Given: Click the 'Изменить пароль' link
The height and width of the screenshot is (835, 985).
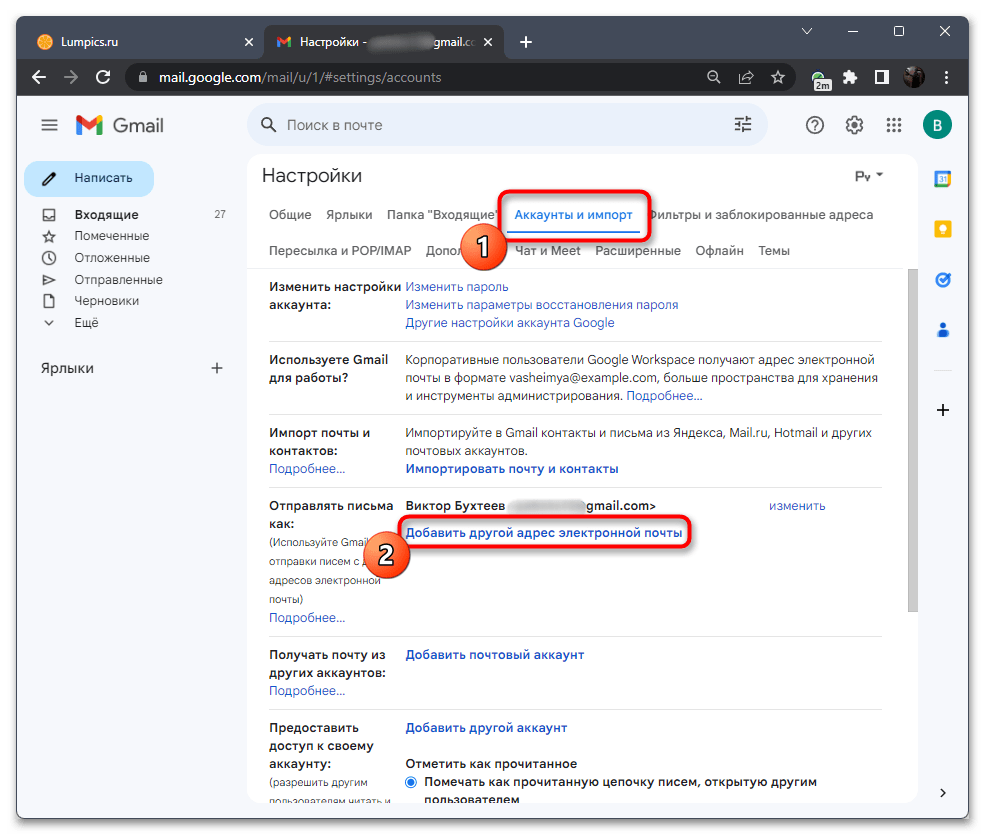Looking at the screenshot, I should [x=456, y=286].
